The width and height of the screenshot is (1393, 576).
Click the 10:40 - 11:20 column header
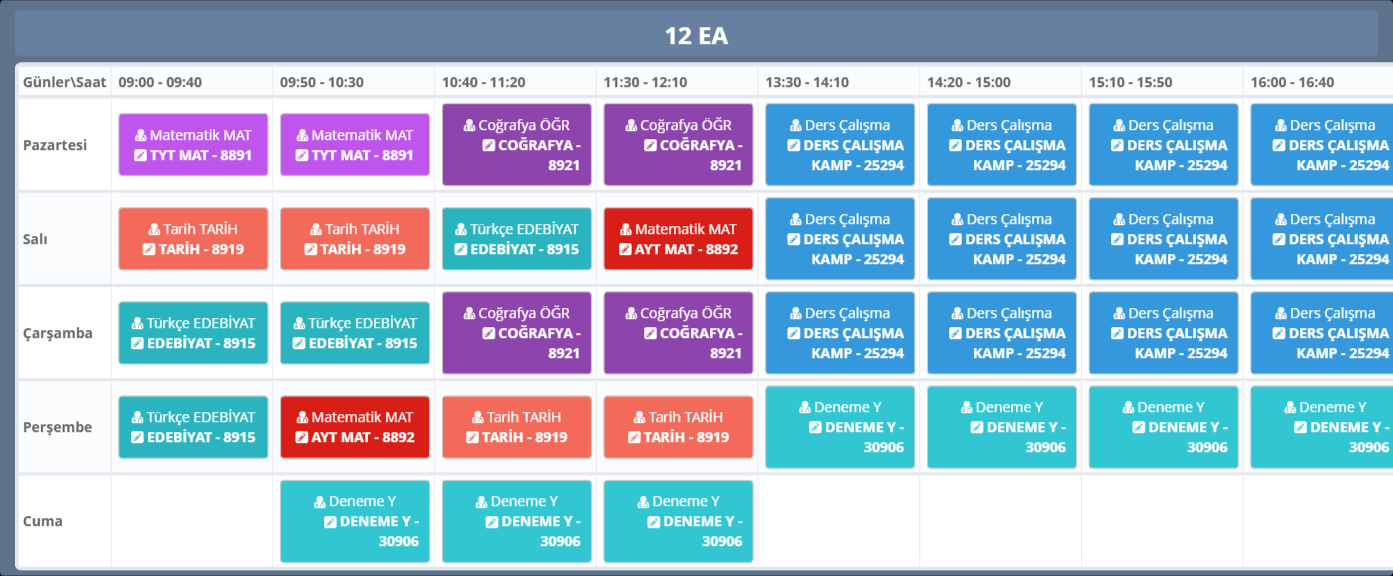pyautogui.click(x=483, y=82)
